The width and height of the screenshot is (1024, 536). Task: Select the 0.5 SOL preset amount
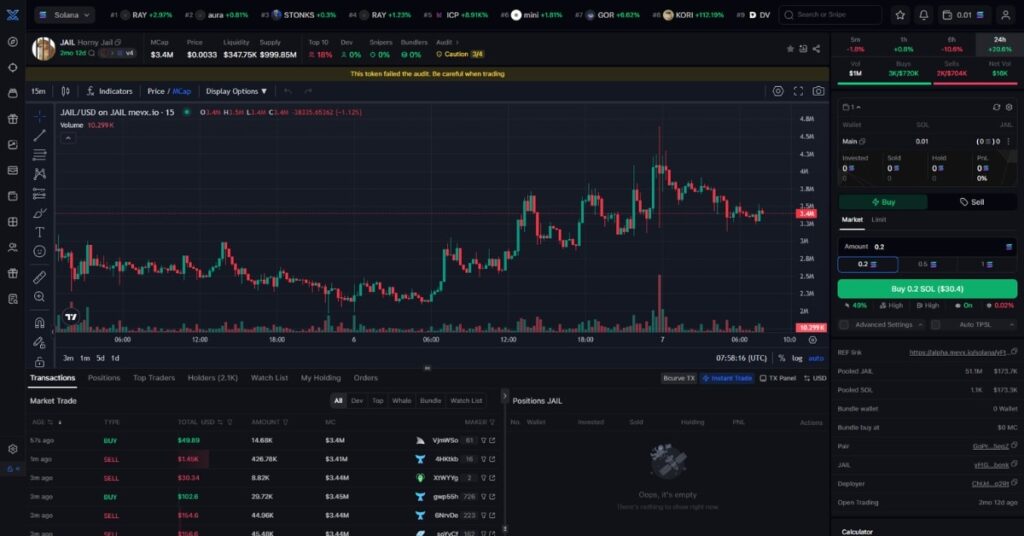[x=927, y=264]
